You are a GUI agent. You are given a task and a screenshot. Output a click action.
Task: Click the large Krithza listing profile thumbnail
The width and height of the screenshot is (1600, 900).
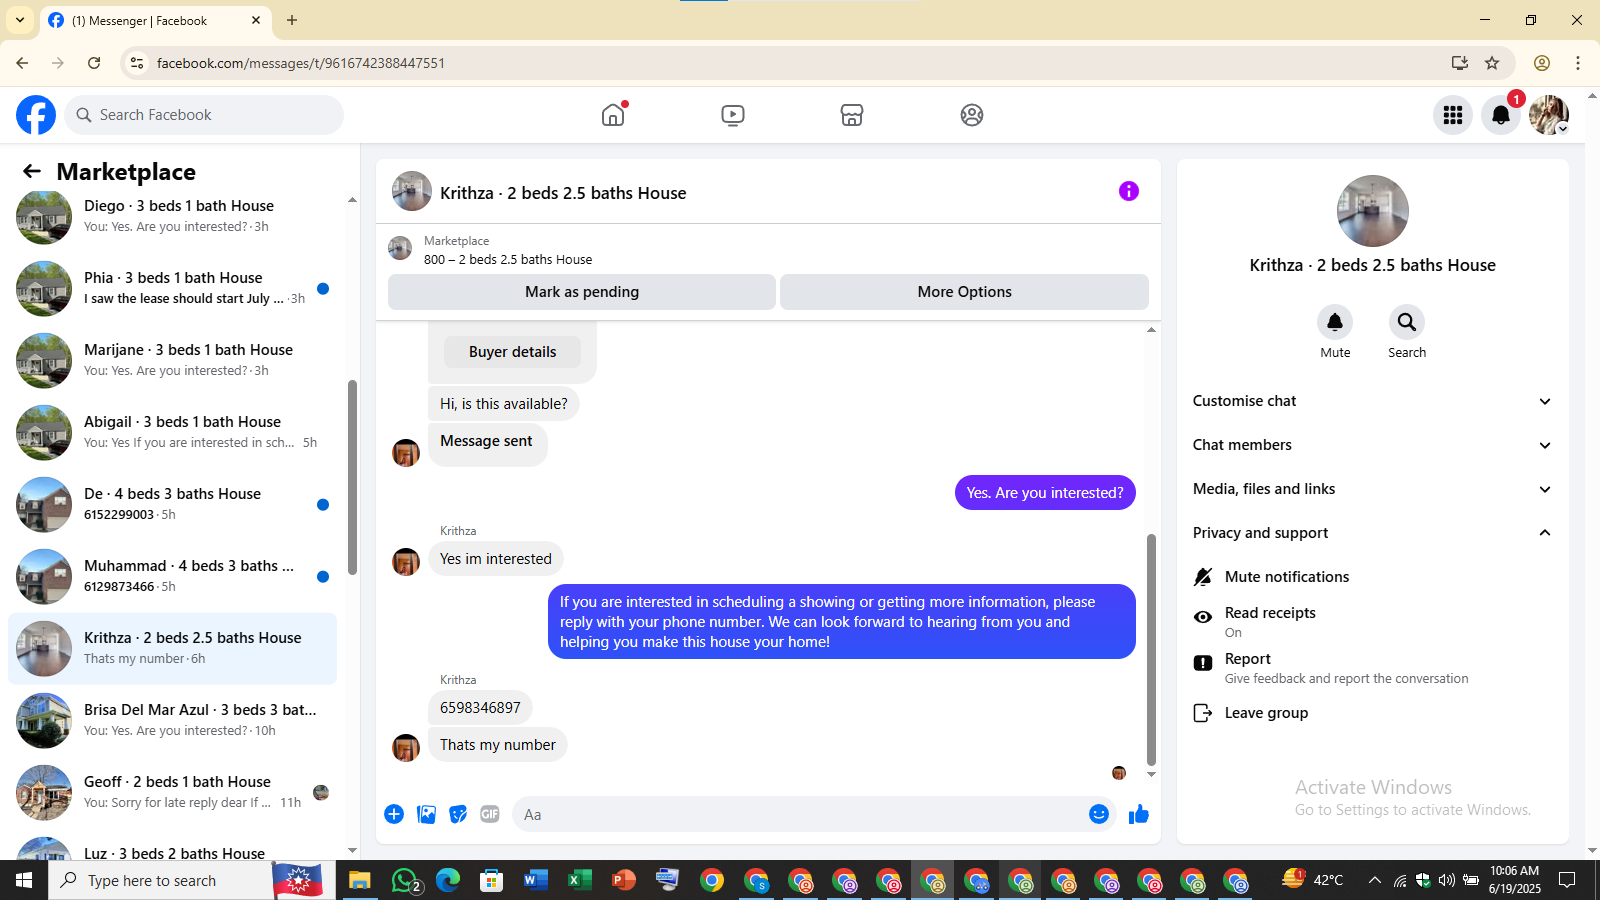pos(1373,211)
